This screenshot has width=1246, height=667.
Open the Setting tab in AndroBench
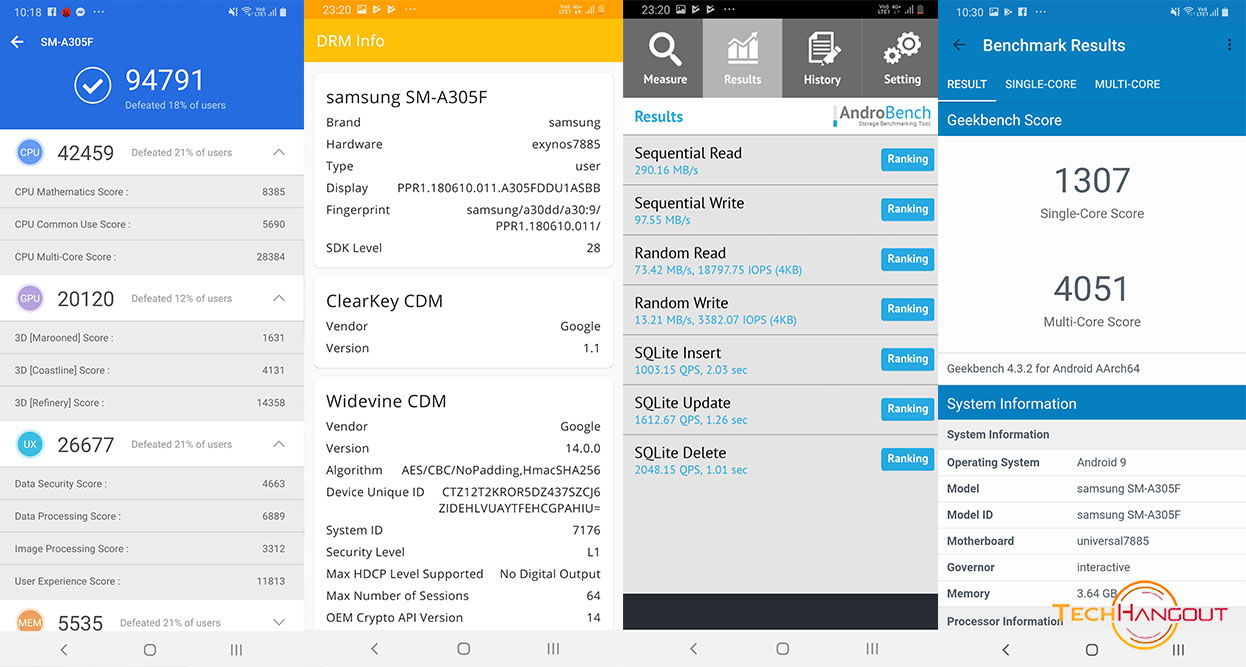point(901,58)
